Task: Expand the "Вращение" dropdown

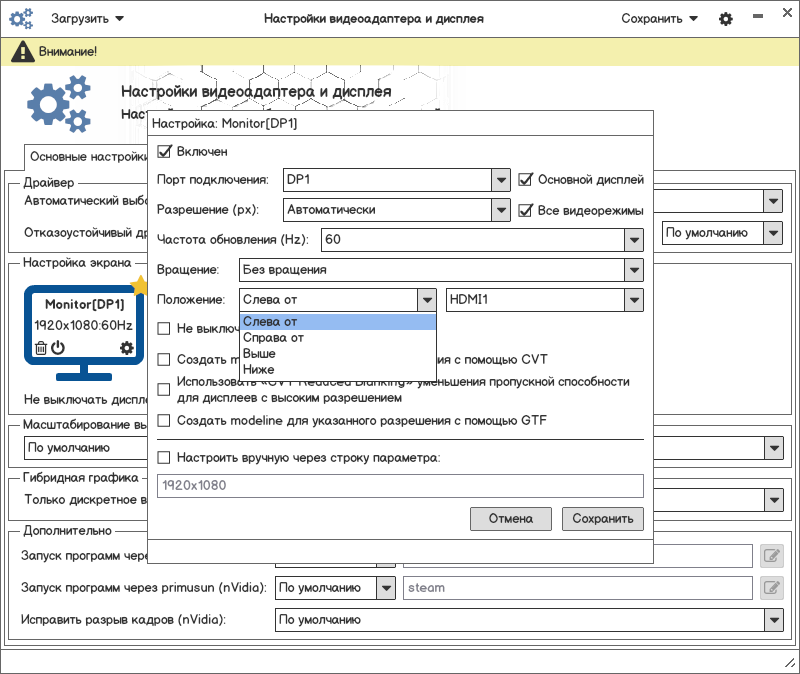Action: [632, 270]
